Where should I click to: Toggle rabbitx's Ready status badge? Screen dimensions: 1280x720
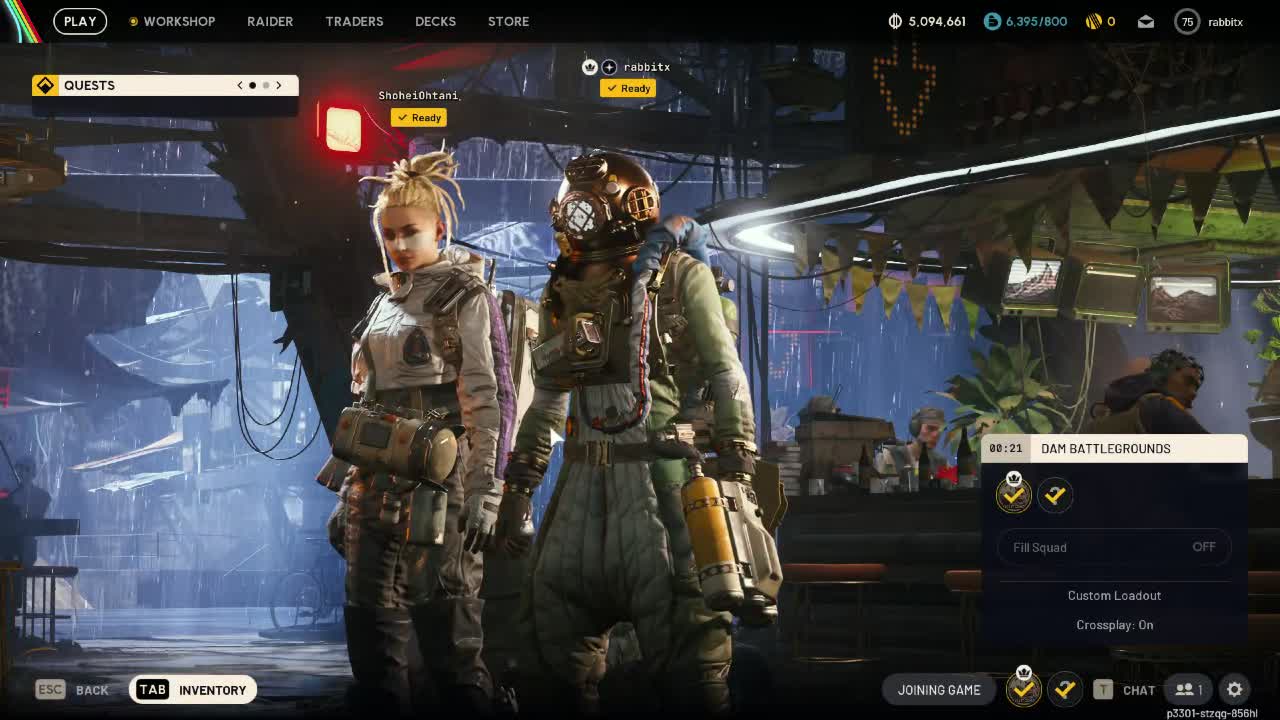click(x=628, y=88)
